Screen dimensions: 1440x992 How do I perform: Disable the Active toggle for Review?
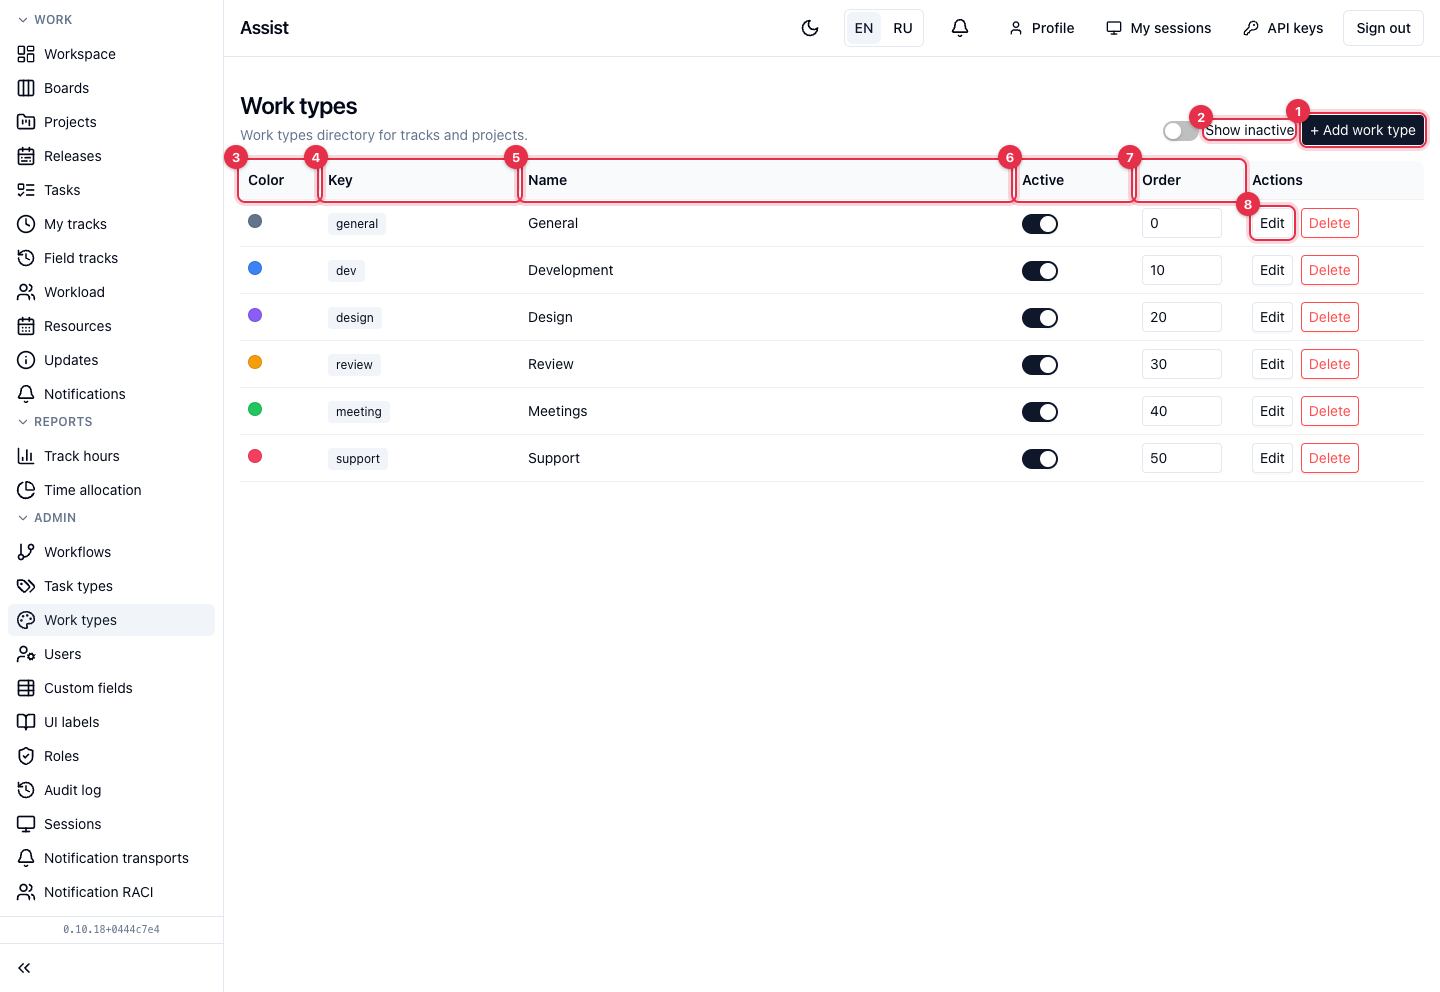(x=1040, y=365)
